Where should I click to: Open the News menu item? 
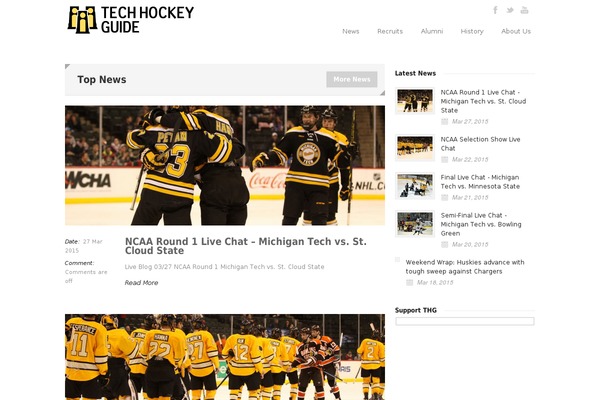[351, 31]
